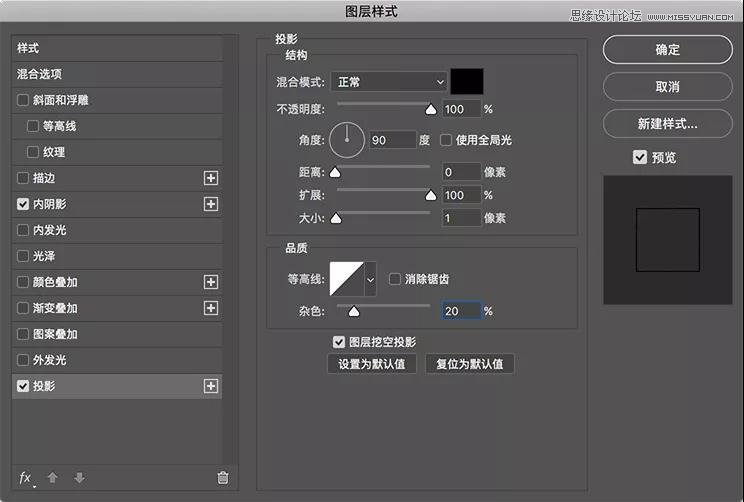Enable the 光泽 checkbox
The image size is (744, 502).
[23, 256]
